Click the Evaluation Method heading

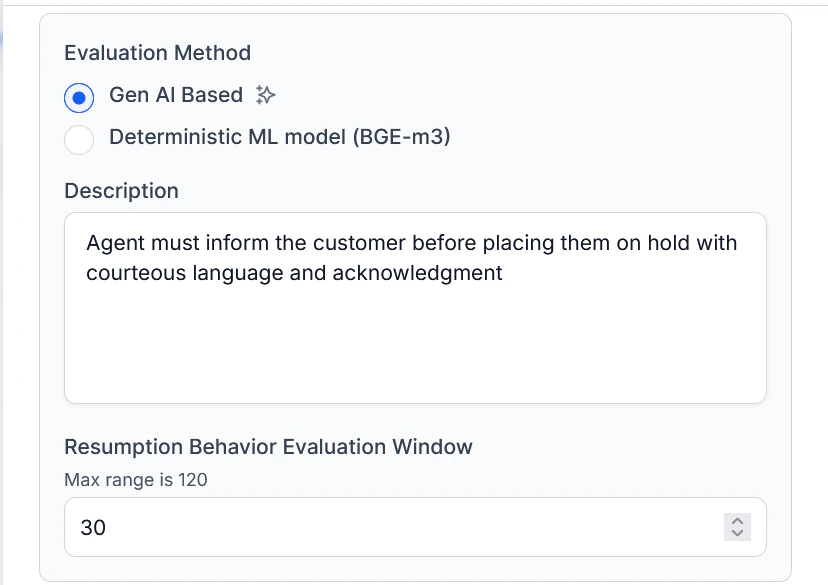157,53
